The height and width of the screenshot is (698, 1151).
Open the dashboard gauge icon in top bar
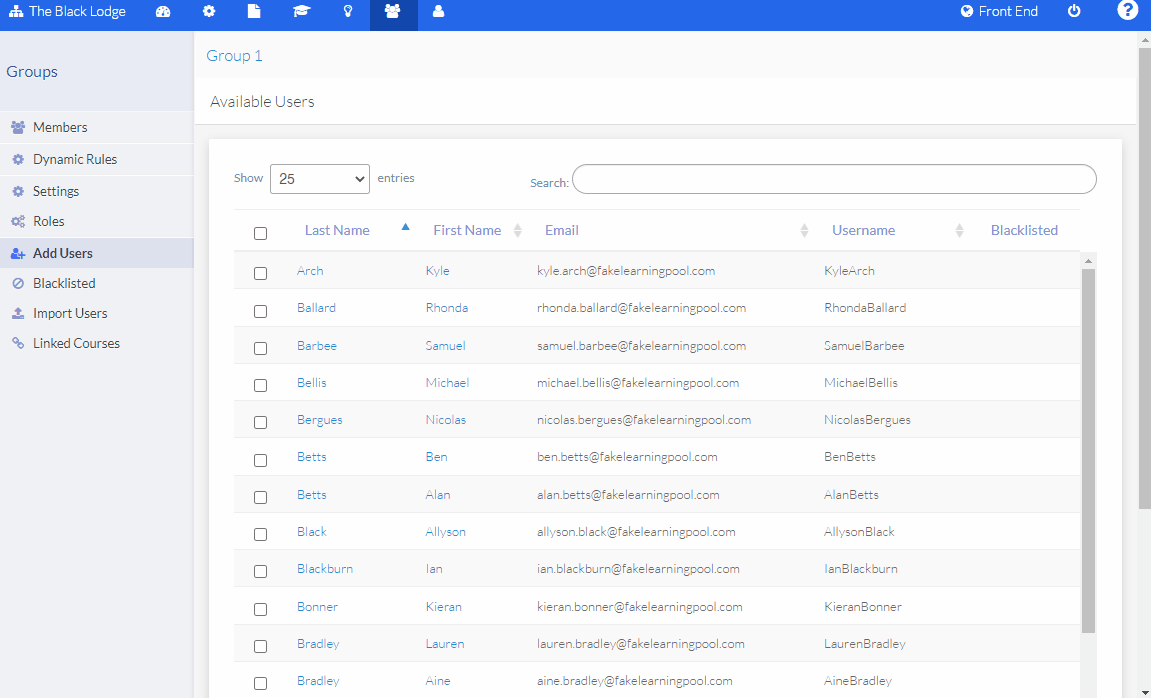163,12
